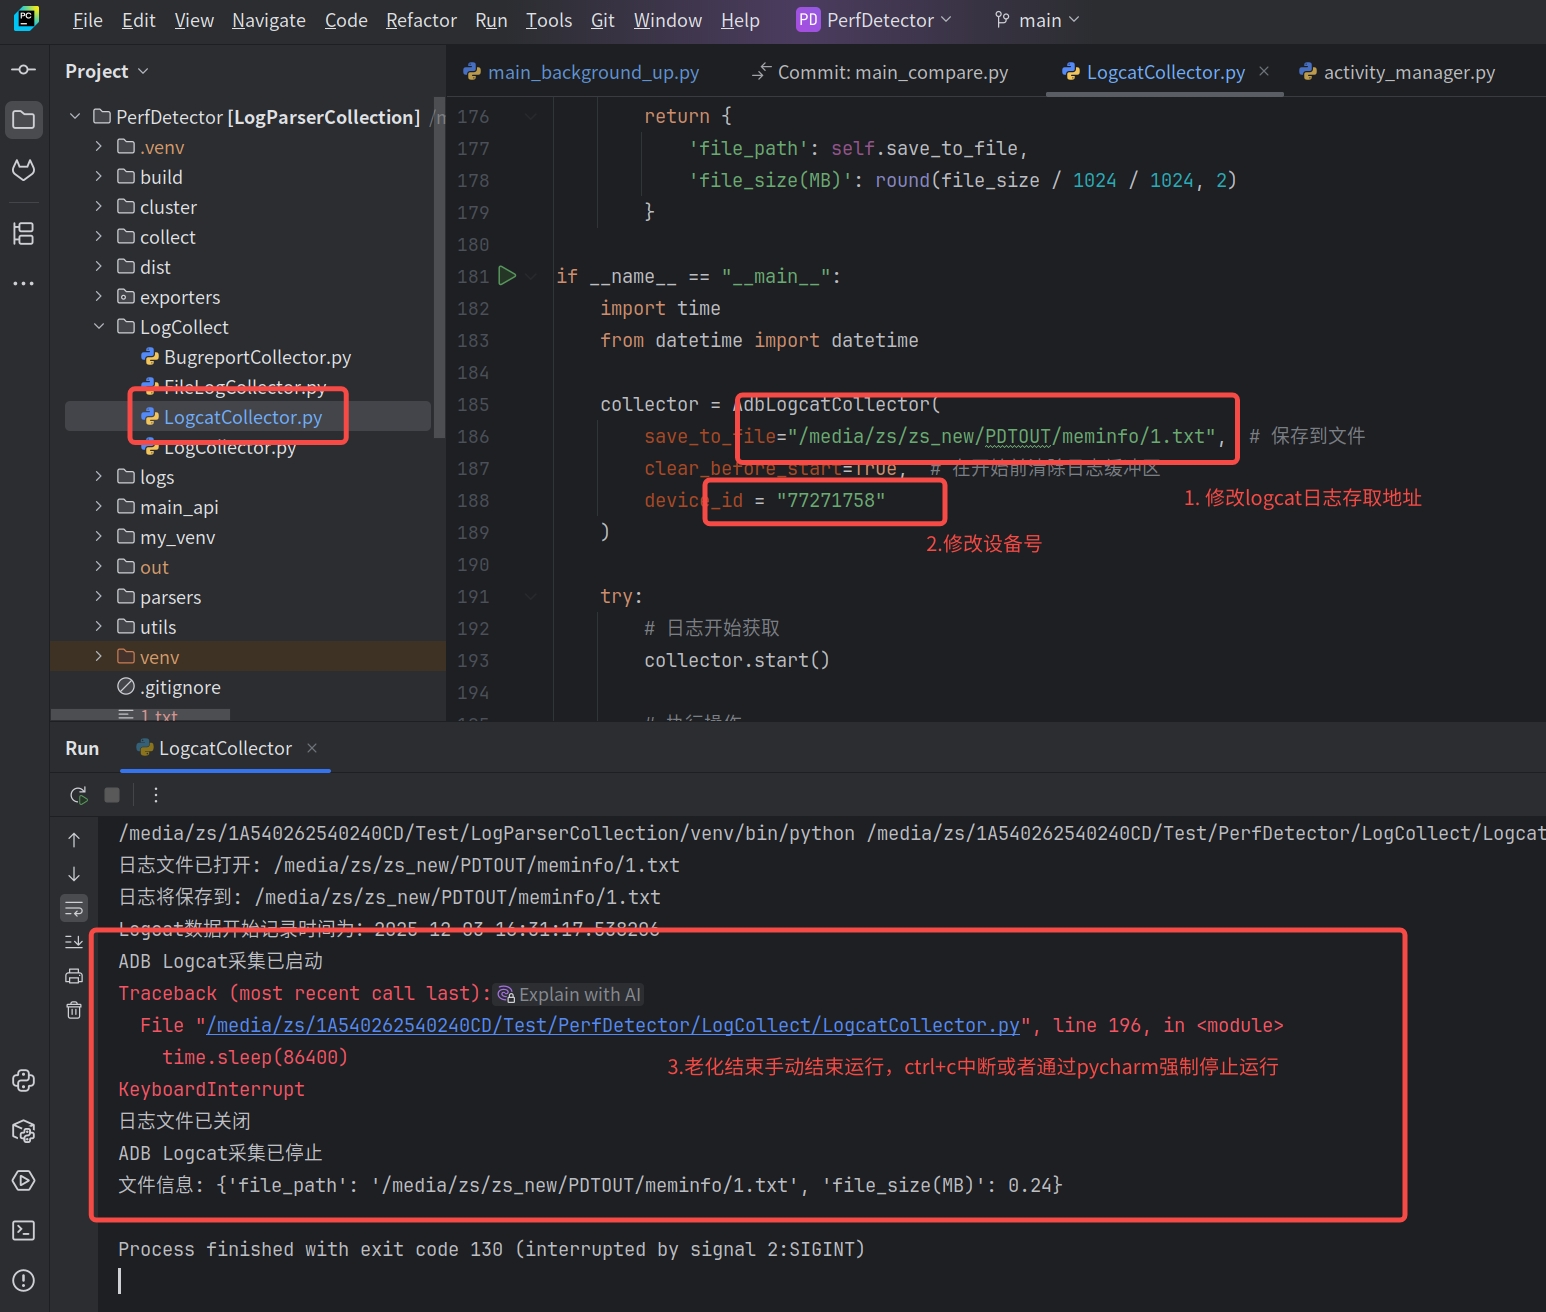Expand the cluster folder

pyautogui.click(x=99, y=207)
